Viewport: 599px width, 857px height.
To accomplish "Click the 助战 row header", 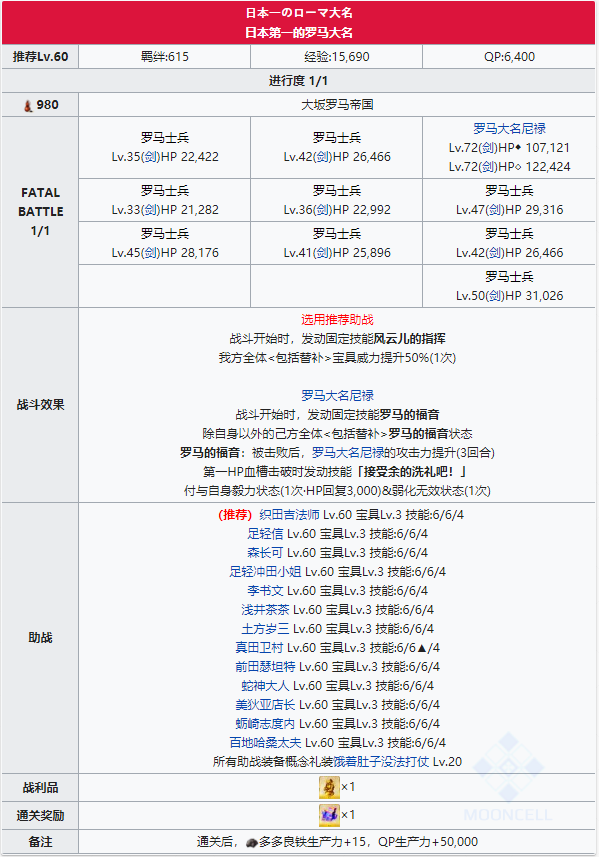I will [40, 638].
